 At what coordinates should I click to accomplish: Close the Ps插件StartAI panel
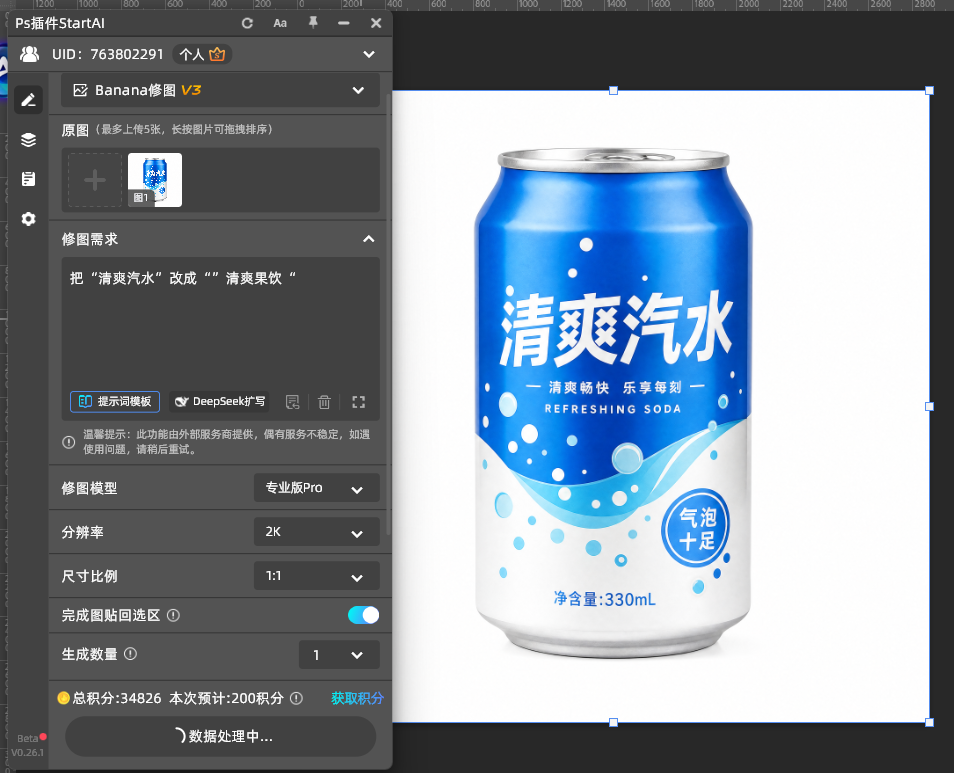click(376, 23)
